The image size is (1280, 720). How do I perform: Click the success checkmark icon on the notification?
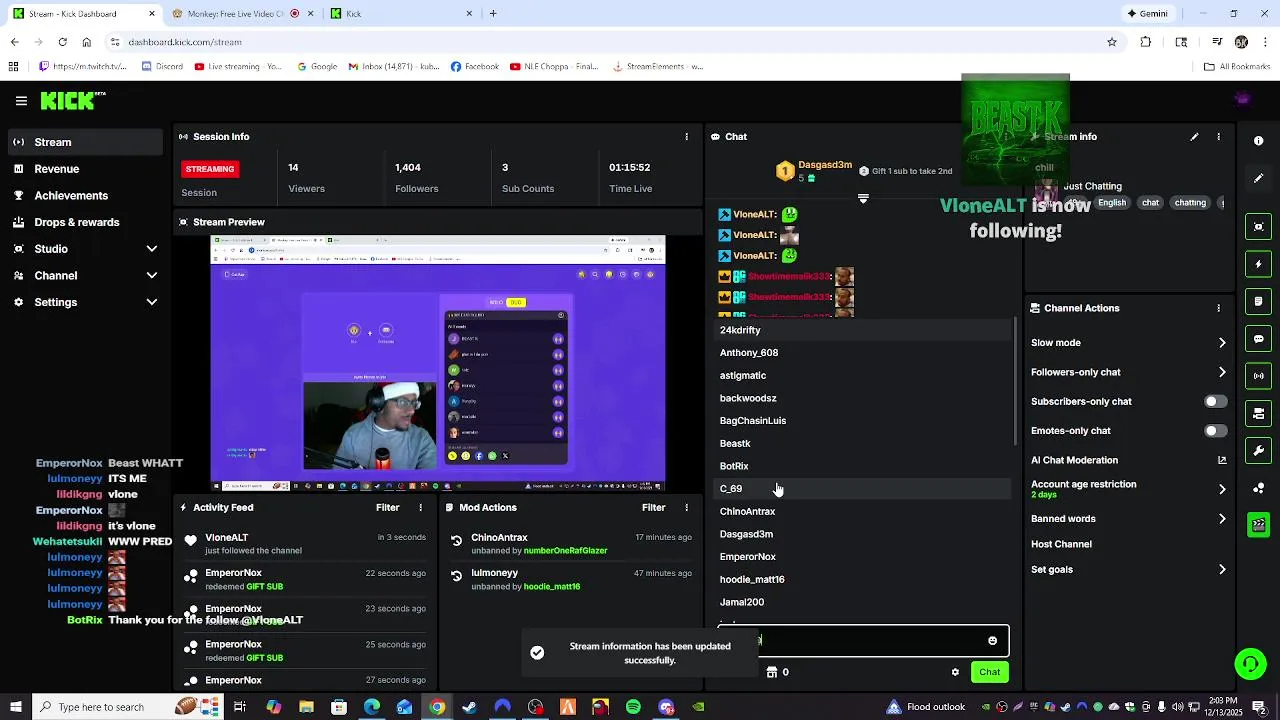537,653
